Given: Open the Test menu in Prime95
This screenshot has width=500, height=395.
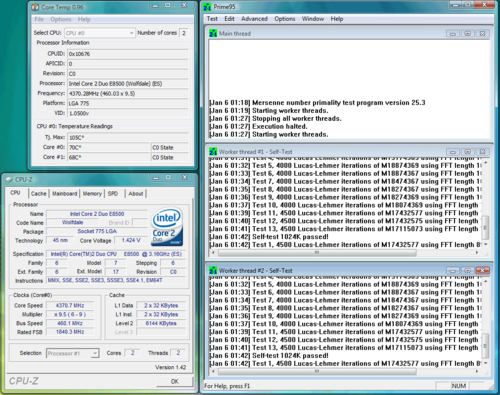Looking at the screenshot, I should (212, 19).
